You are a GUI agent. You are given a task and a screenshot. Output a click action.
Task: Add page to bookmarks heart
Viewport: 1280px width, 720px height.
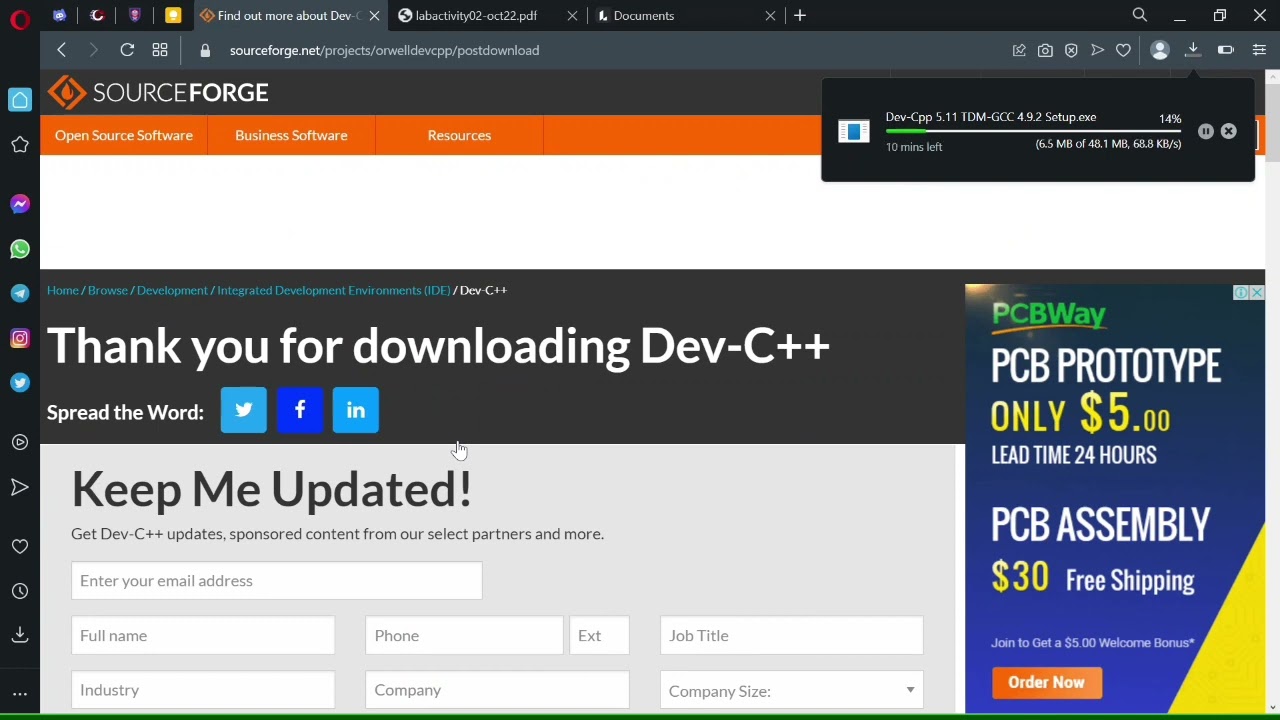pyautogui.click(x=1123, y=50)
